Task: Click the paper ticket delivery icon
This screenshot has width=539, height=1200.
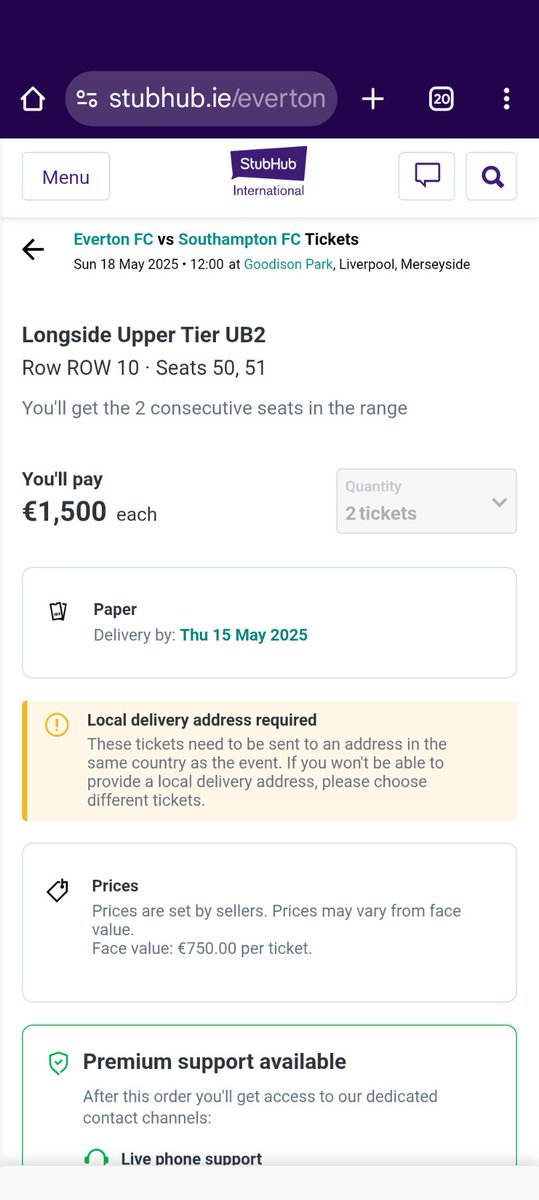Action: click(x=58, y=611)
